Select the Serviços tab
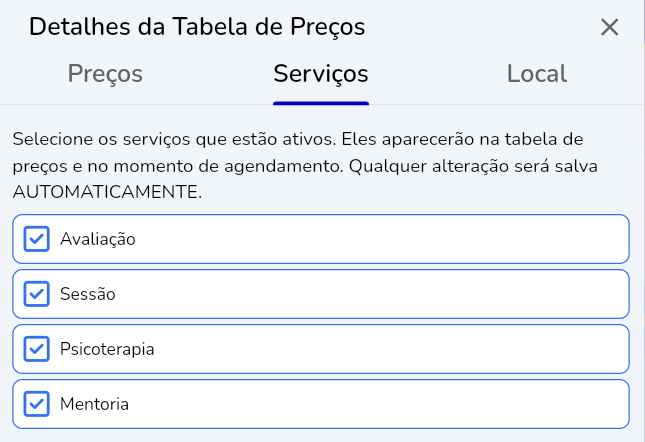The image size is (645, 442). [321, 74]
